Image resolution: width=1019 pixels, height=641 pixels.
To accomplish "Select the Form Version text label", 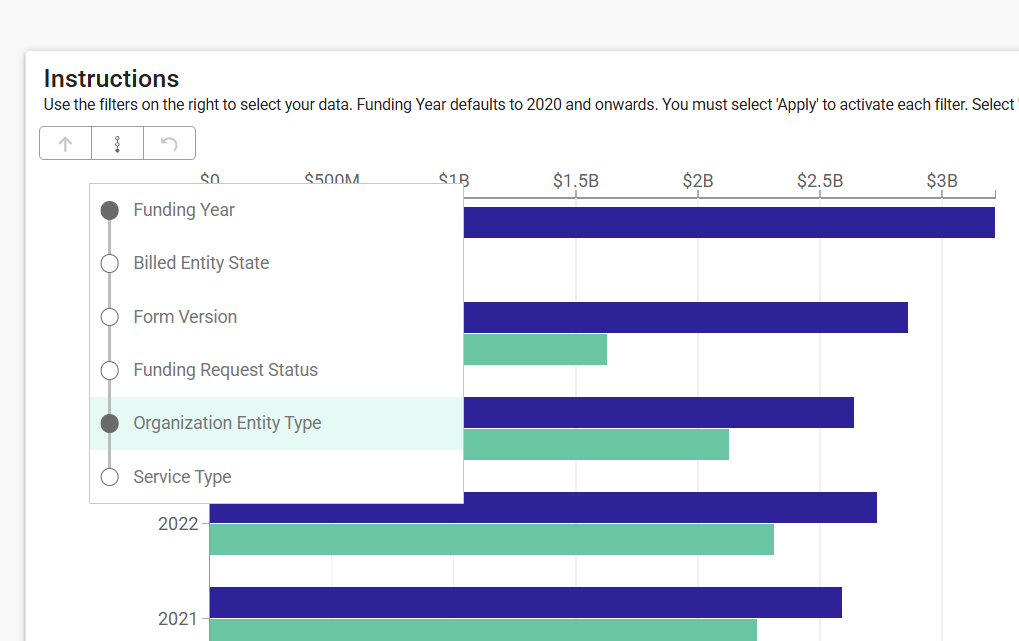I will click(185, 317).
